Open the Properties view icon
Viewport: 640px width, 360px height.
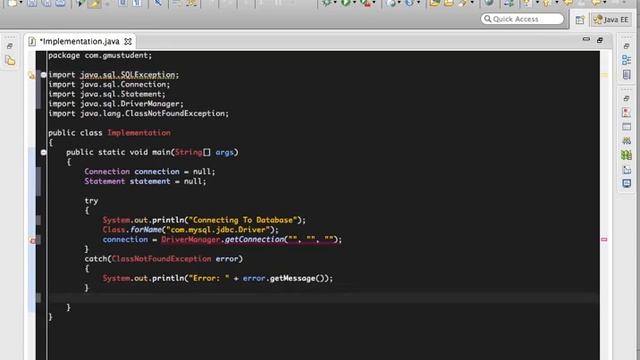(626, 127)
